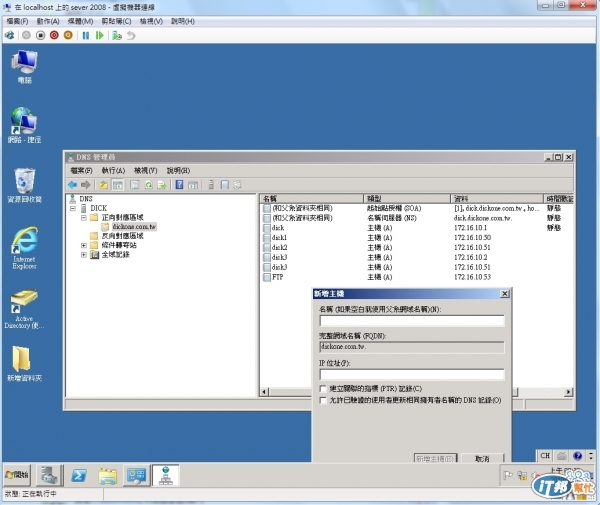Enable 建立關聯的指標 (PTR) 記錄 checkbox
Viewport: 600px width, 505px height.
(323, 389)
